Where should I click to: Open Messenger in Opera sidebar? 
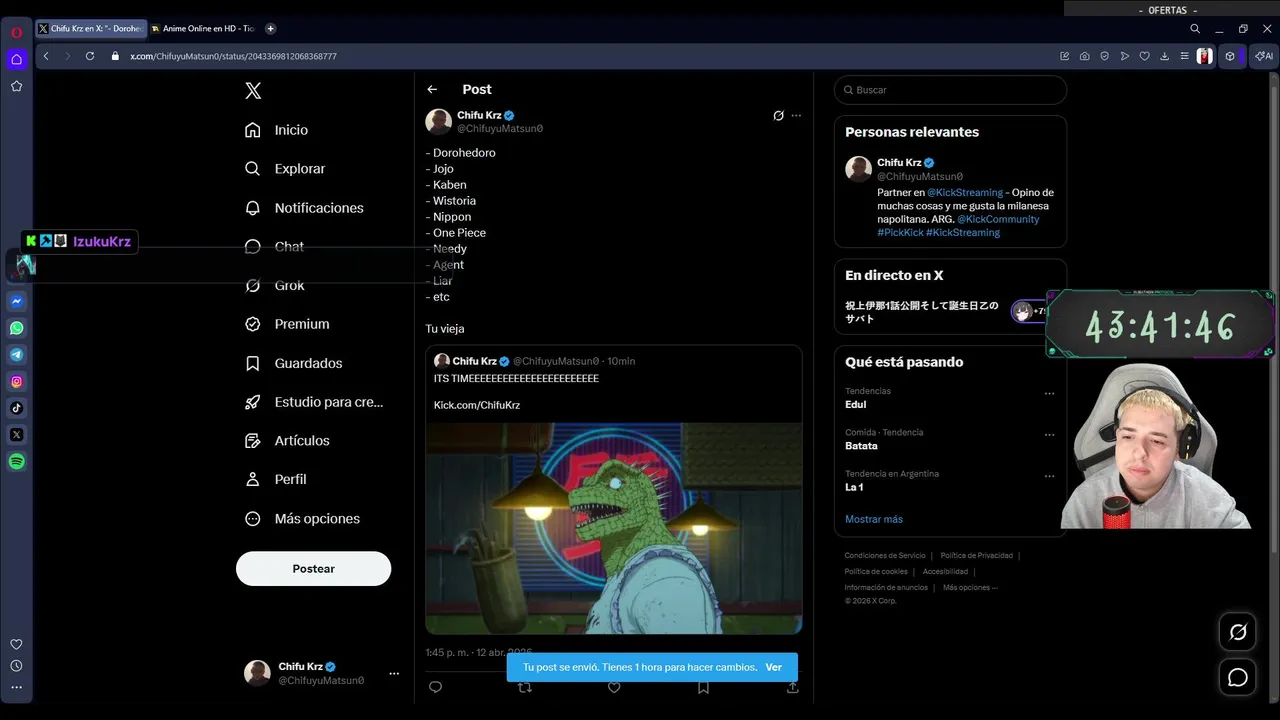coord(17,301)
